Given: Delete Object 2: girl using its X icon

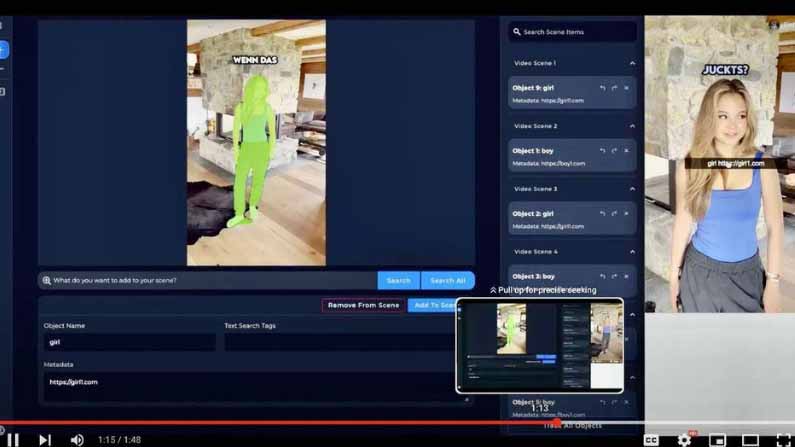Looking at the screenshot, I should pos(626,213).
